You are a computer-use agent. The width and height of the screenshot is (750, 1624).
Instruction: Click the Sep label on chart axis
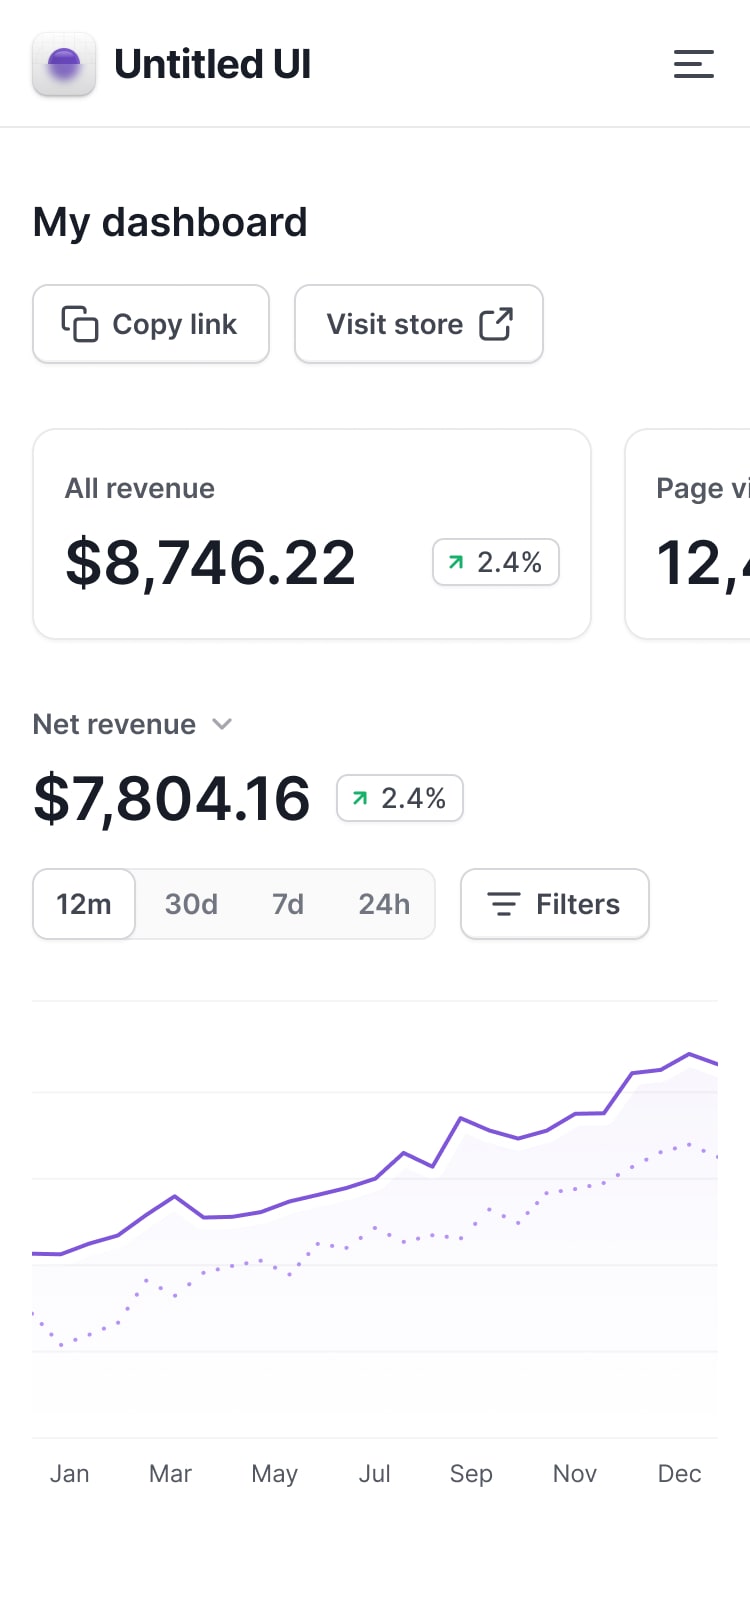pos(471,1473)
